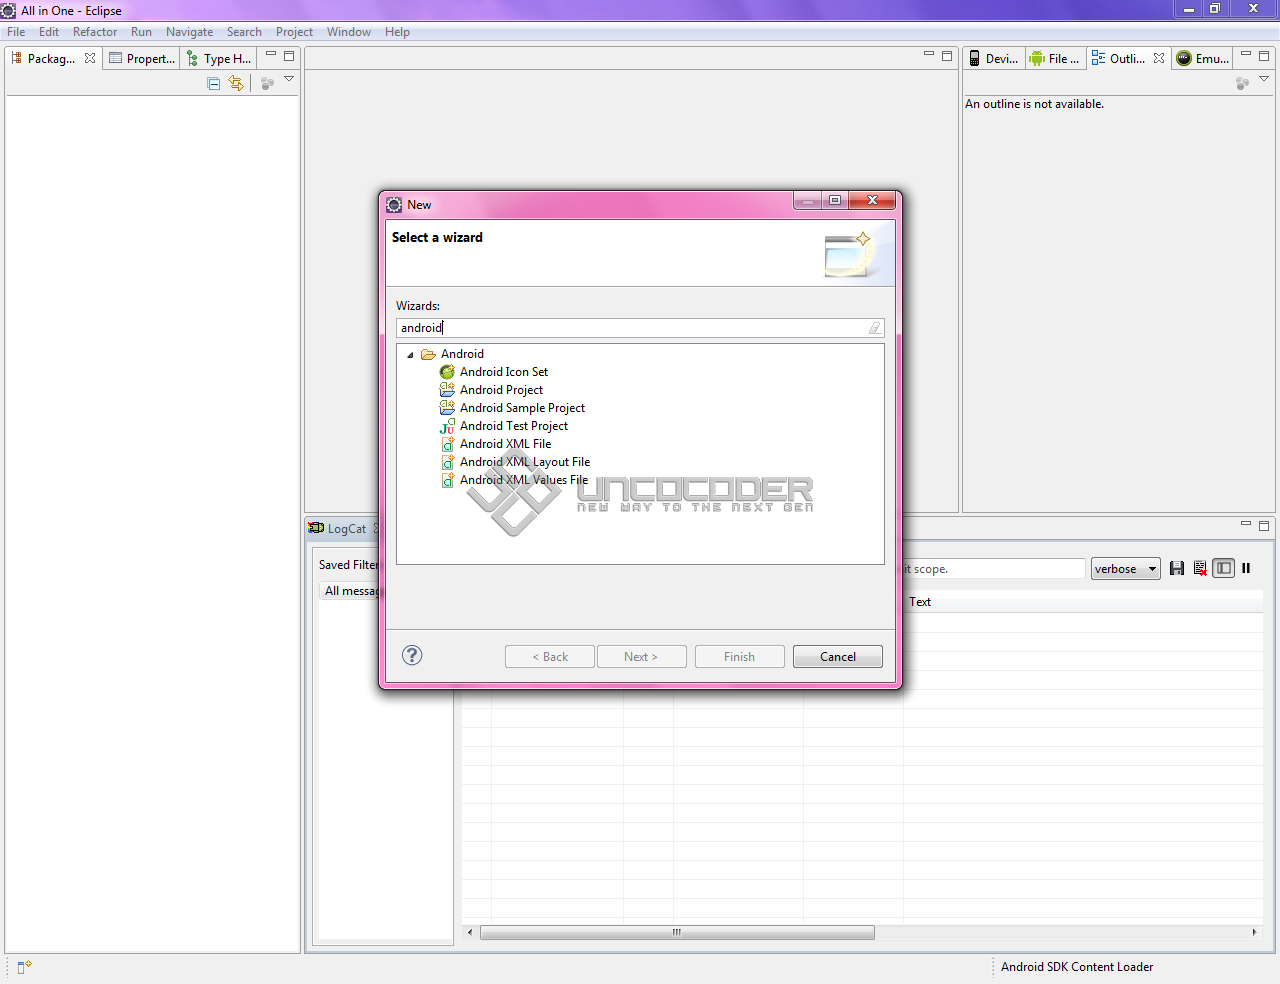Open the Search menu

coord(244,32)
